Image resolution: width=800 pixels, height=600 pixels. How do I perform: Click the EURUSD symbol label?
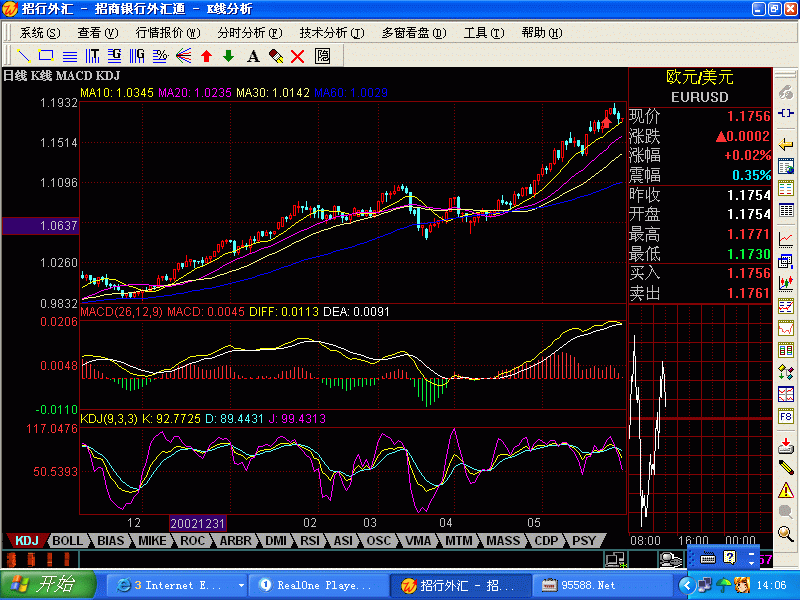699,97
